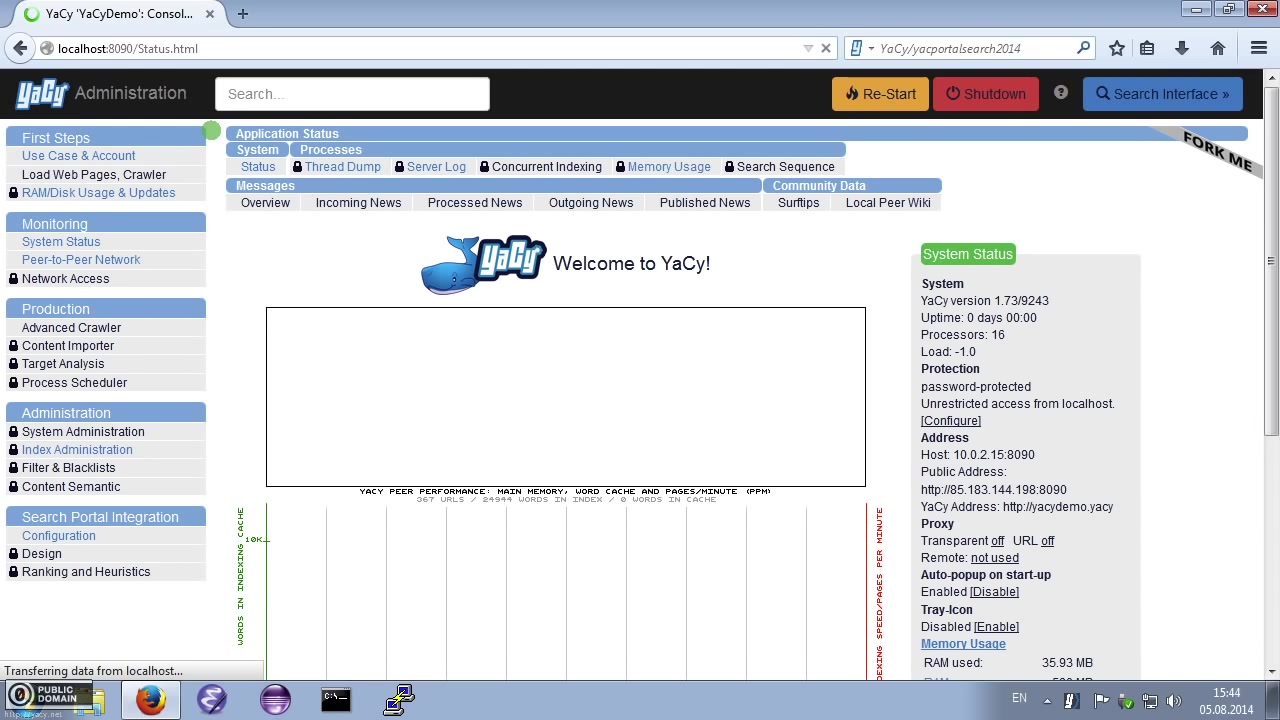This screenshot has width=1280, height=720.
Task: Enable the Tray-Icon
Action: coord(996,627)
